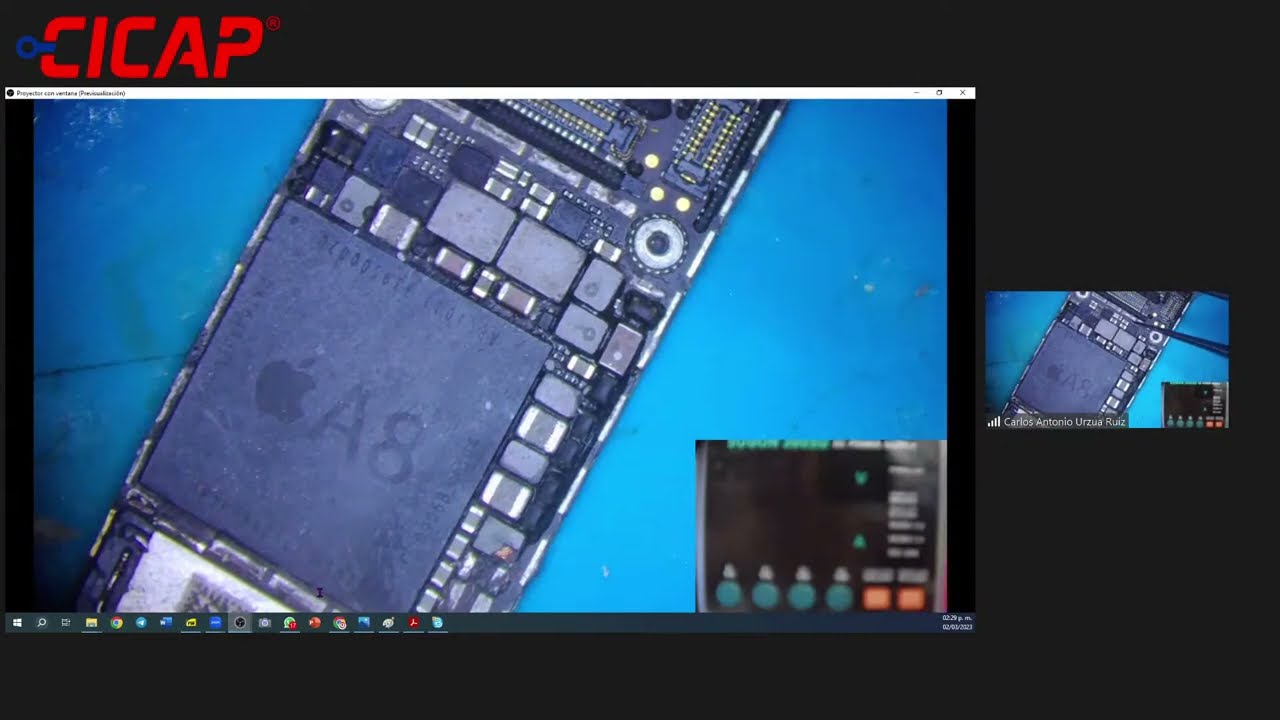
Task: Open WhatsApp from the taskbar
Action: (x=290, y=623)
